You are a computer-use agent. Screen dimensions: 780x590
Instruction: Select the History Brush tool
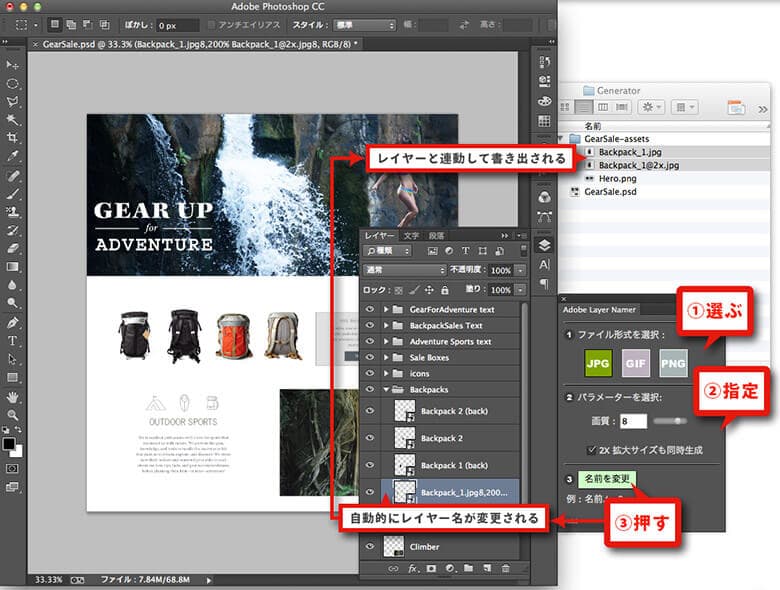pyautogui.click(x=12, y=230)
